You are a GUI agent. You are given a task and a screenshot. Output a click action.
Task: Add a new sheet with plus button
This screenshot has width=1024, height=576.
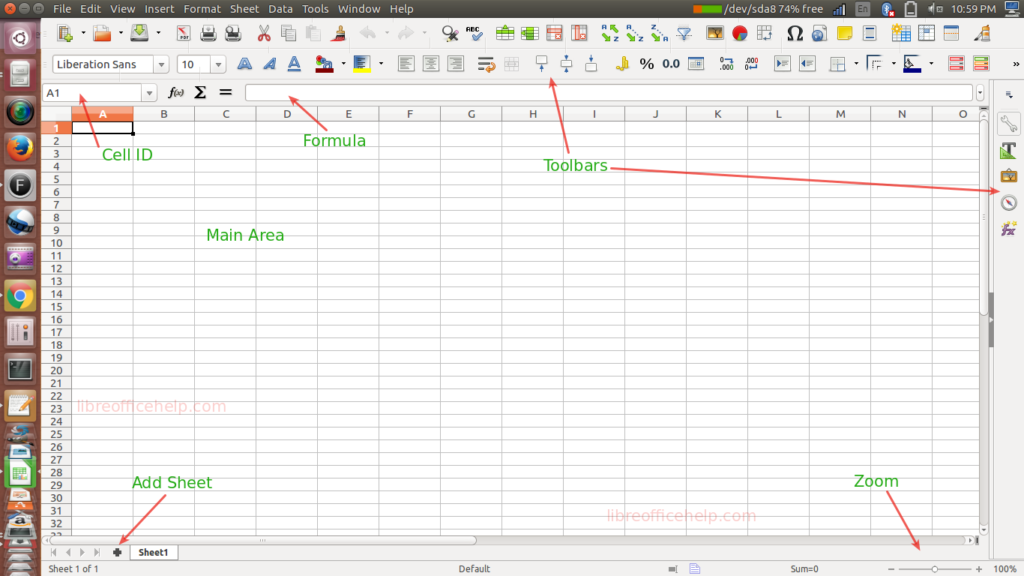click(117, 552)
